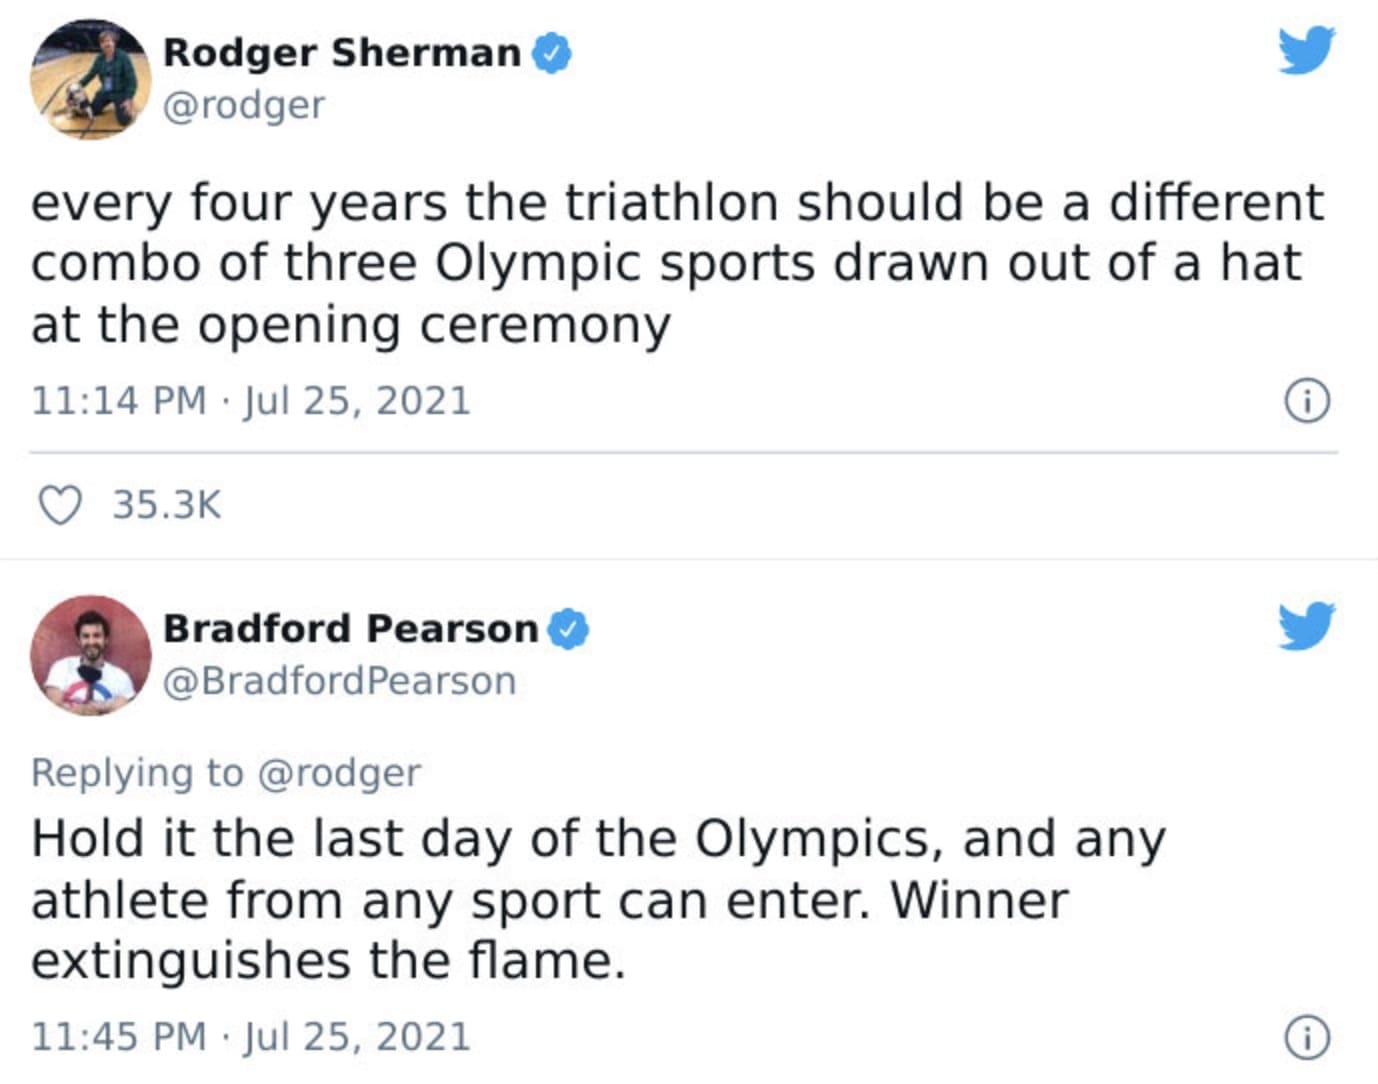Click the verified badge beside Rodger Sherman
The width and height of the screenshot is (1378, 1084).
click(551, 53)
